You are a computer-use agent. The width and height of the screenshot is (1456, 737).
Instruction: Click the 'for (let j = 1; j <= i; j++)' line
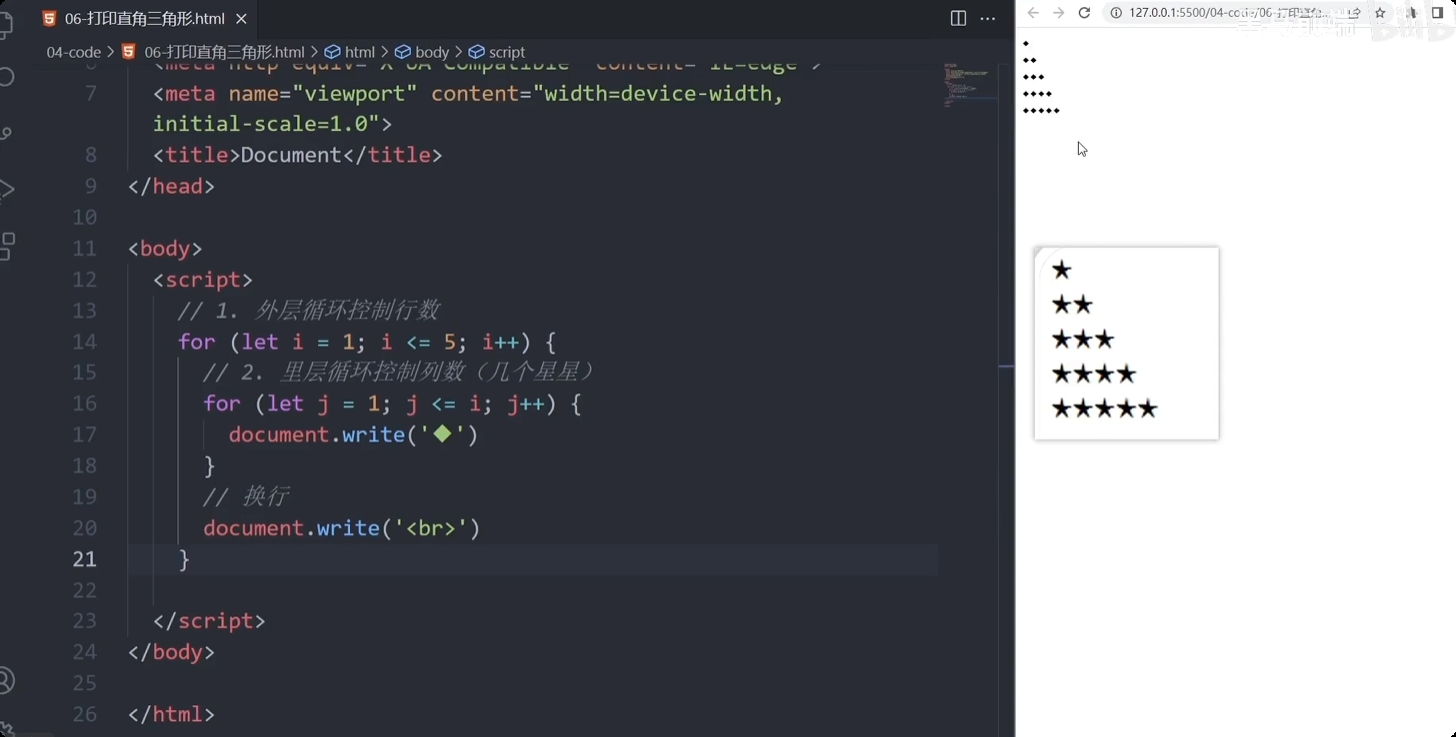tap(392, 403)
